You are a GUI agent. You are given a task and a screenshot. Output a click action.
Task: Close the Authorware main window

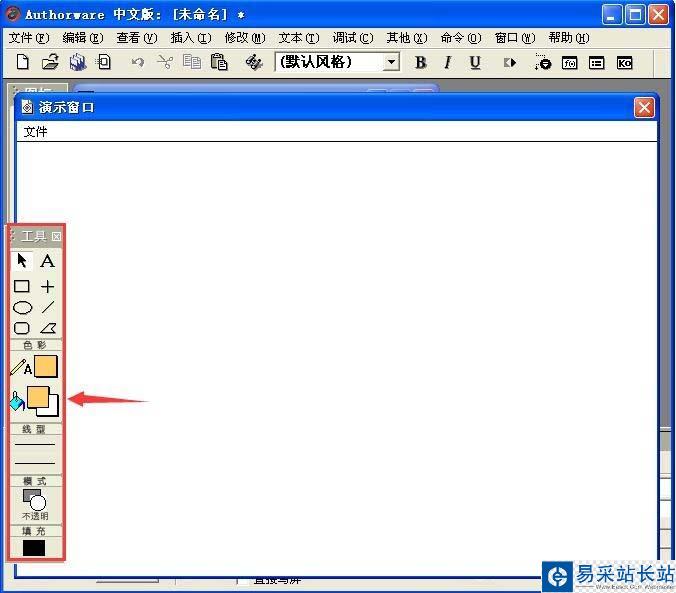[x=658, y=15]
